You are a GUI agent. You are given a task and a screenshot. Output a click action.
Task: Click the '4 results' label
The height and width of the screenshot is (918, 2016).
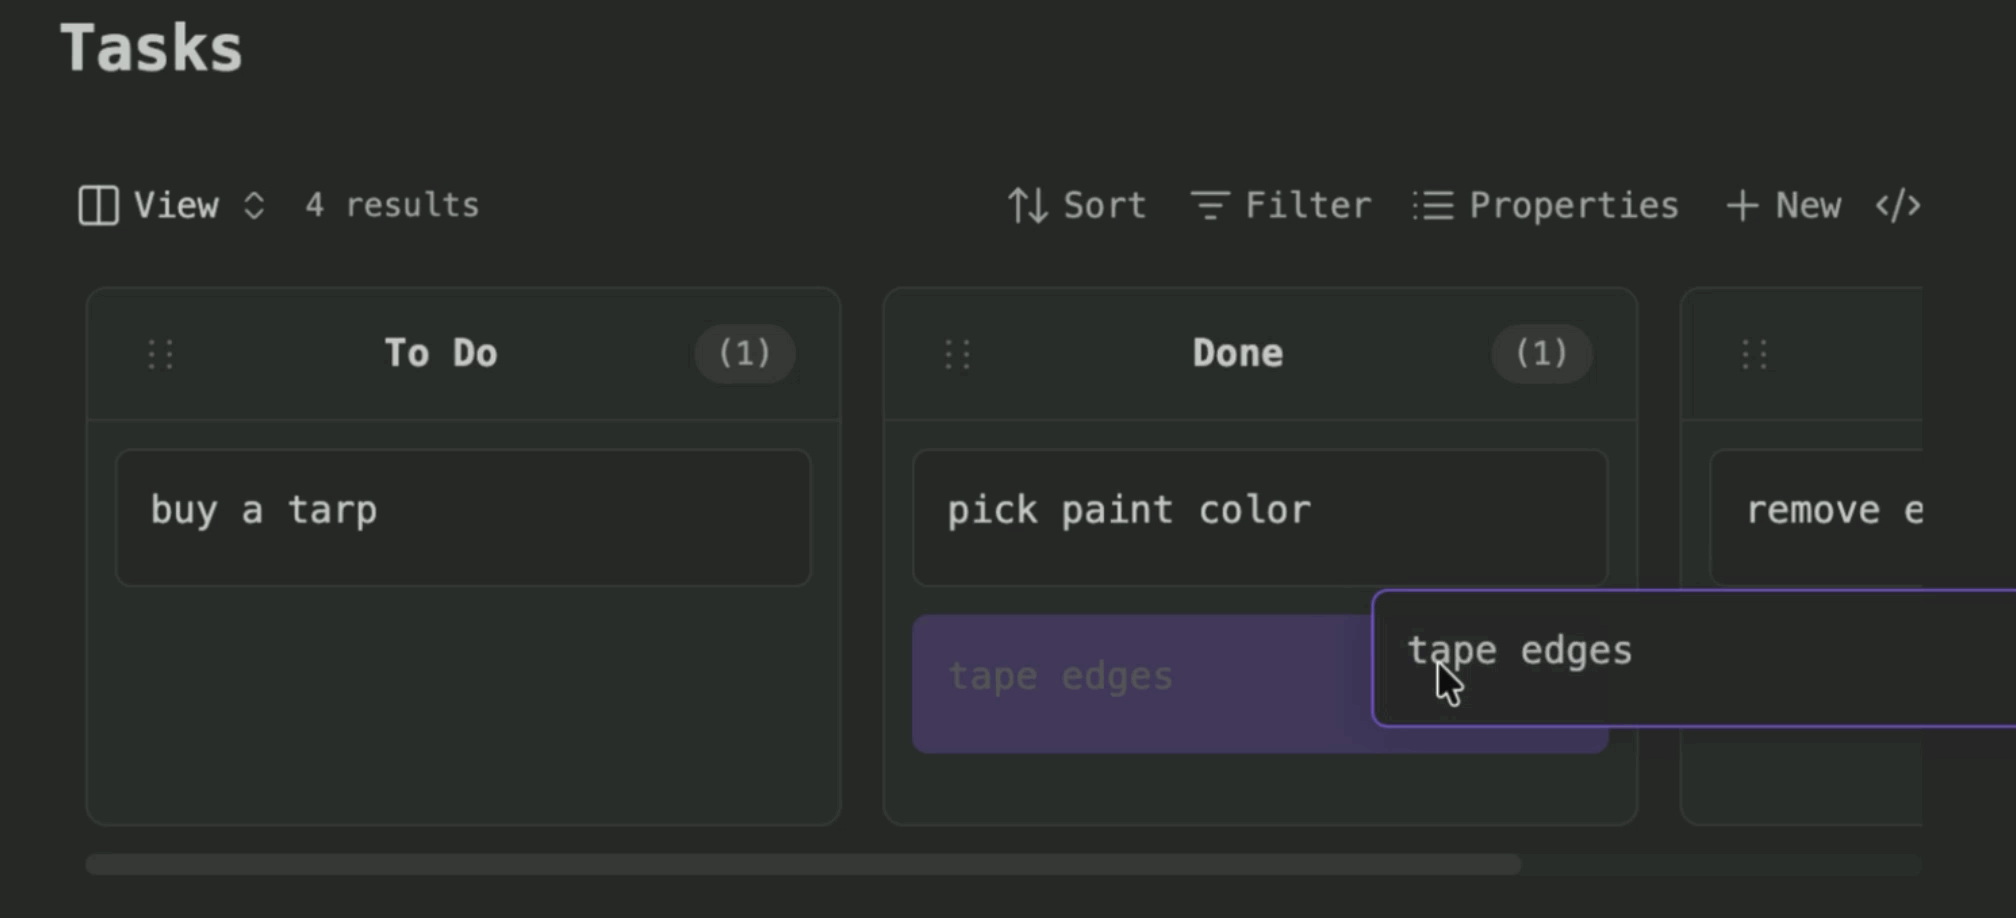(392, 206)
